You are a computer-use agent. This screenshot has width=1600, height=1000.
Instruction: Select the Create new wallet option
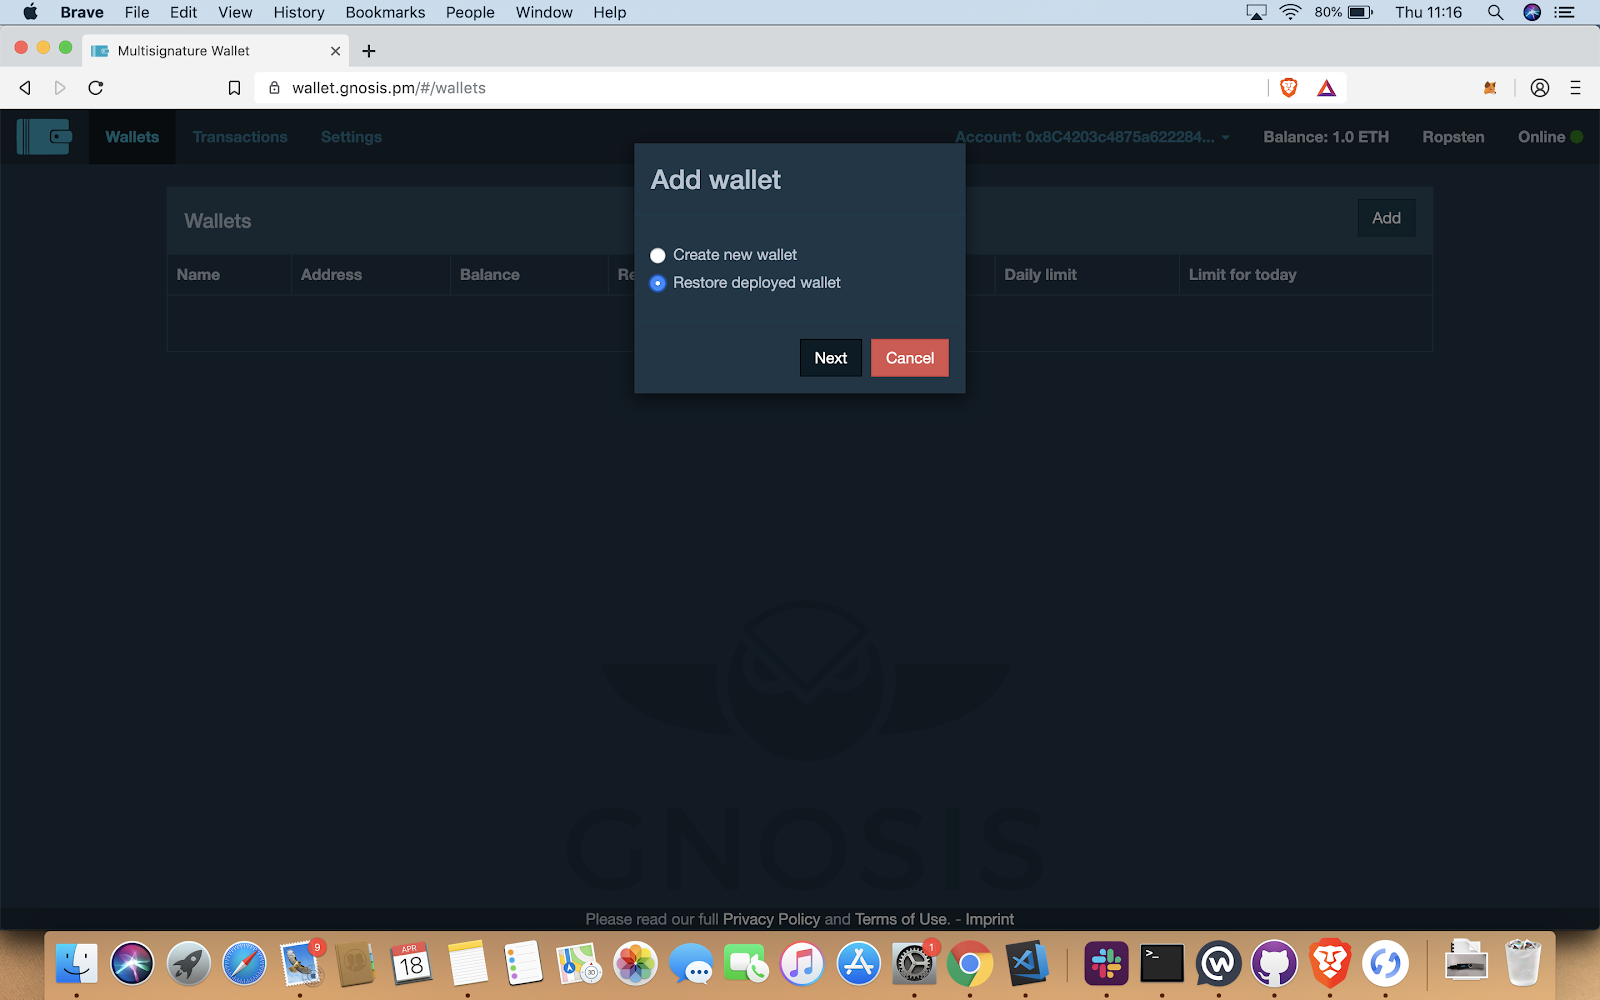pyautogui.click(x=658, y=256)
